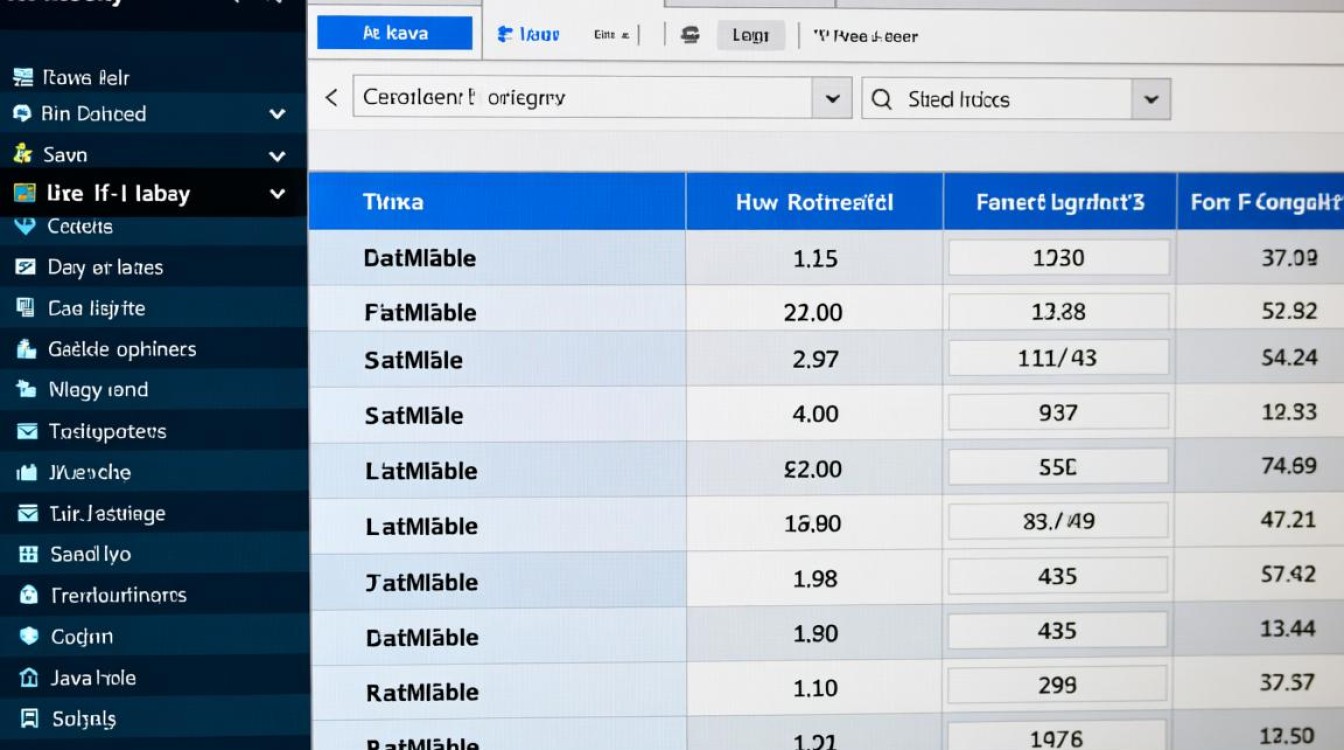This screenshot has width=1344, height=750.
Task: Open the 'Sandl lyo' sidebar item
Action: coord(90,554)
